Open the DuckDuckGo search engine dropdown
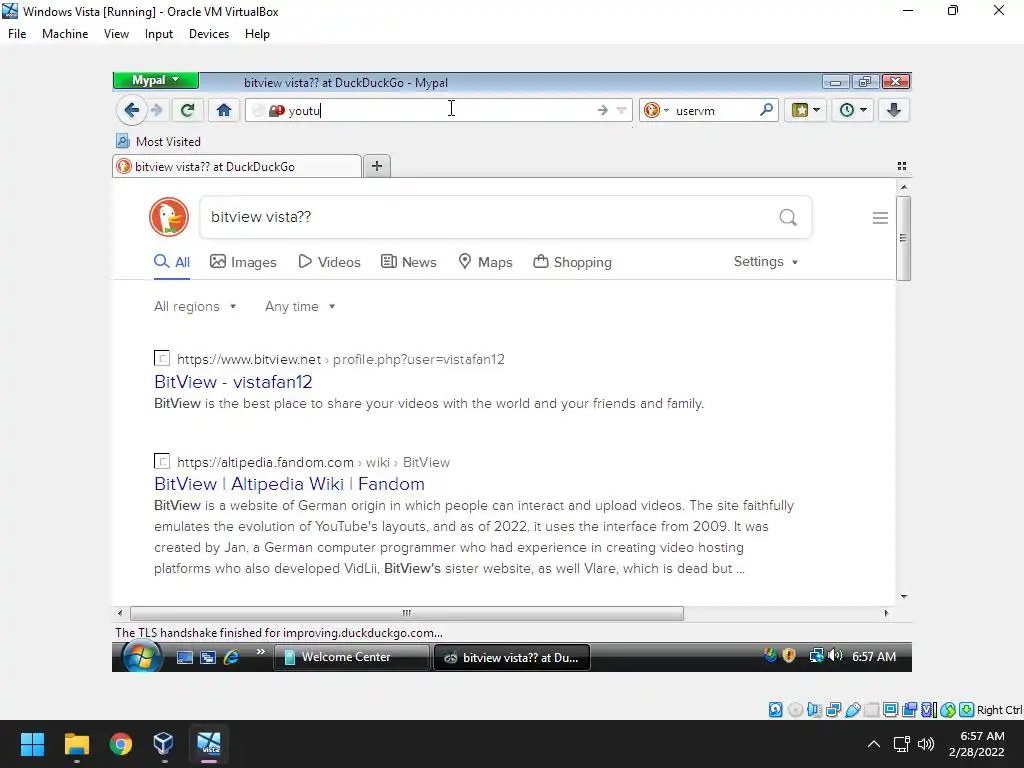 pyautogui.click(x=656, y=110)
